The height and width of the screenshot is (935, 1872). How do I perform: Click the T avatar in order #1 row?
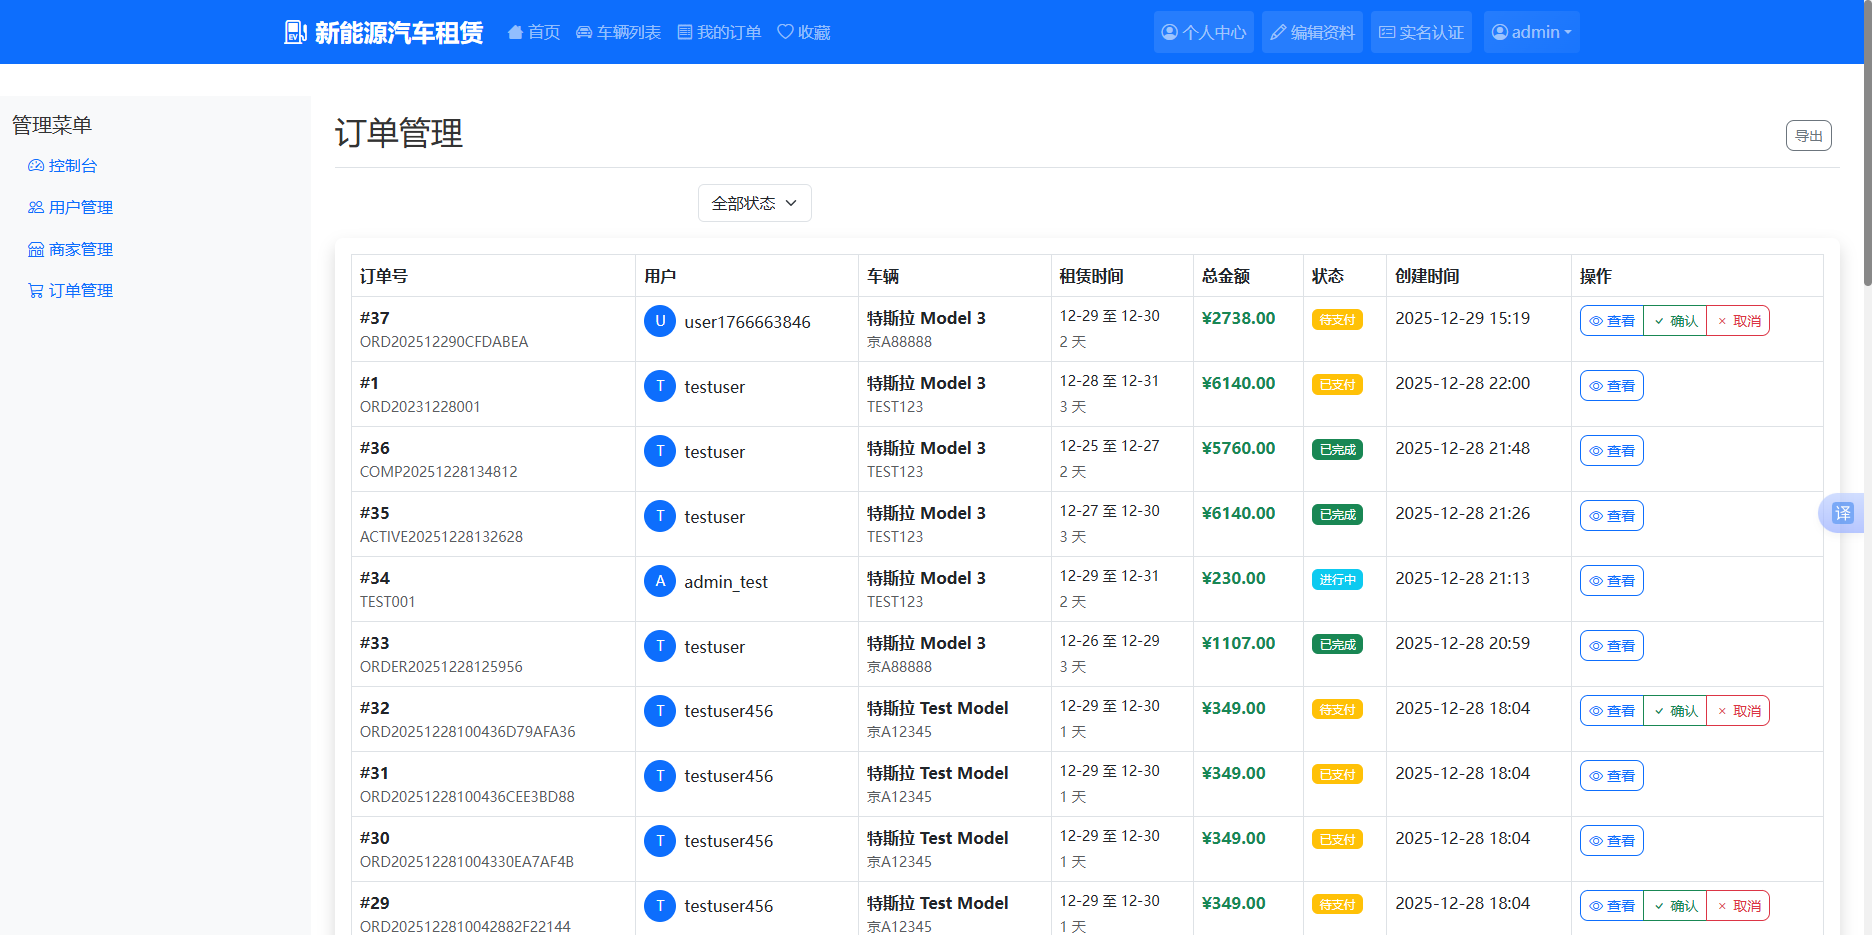(x=660, y=386)
